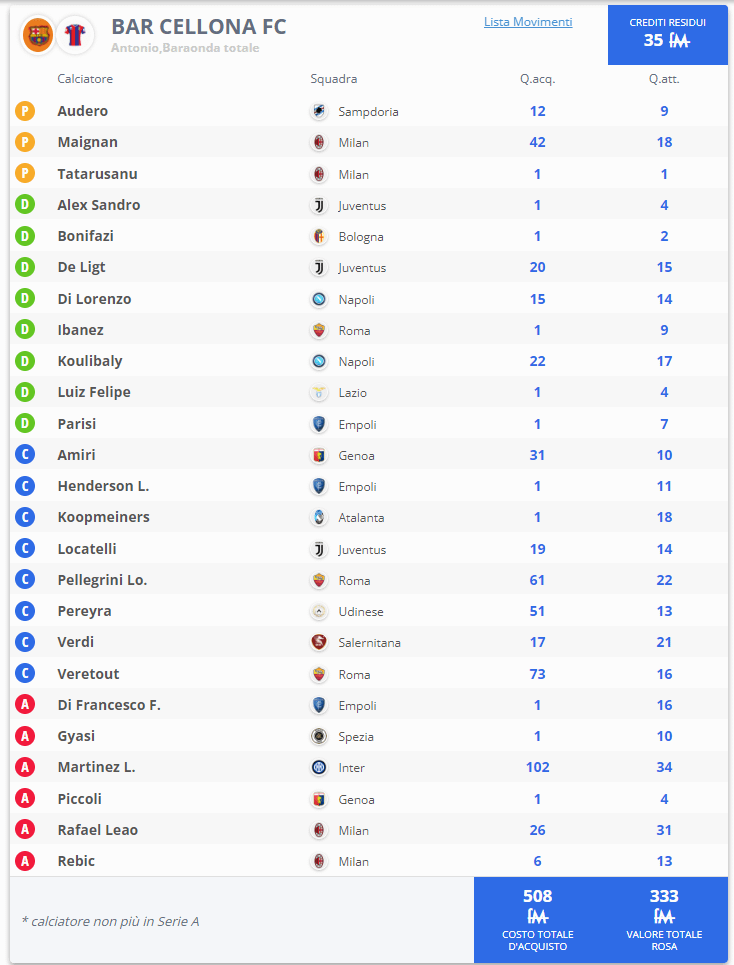
Task: Click the Inter crest next to Martinez L.
Action: tap(319, 767)
